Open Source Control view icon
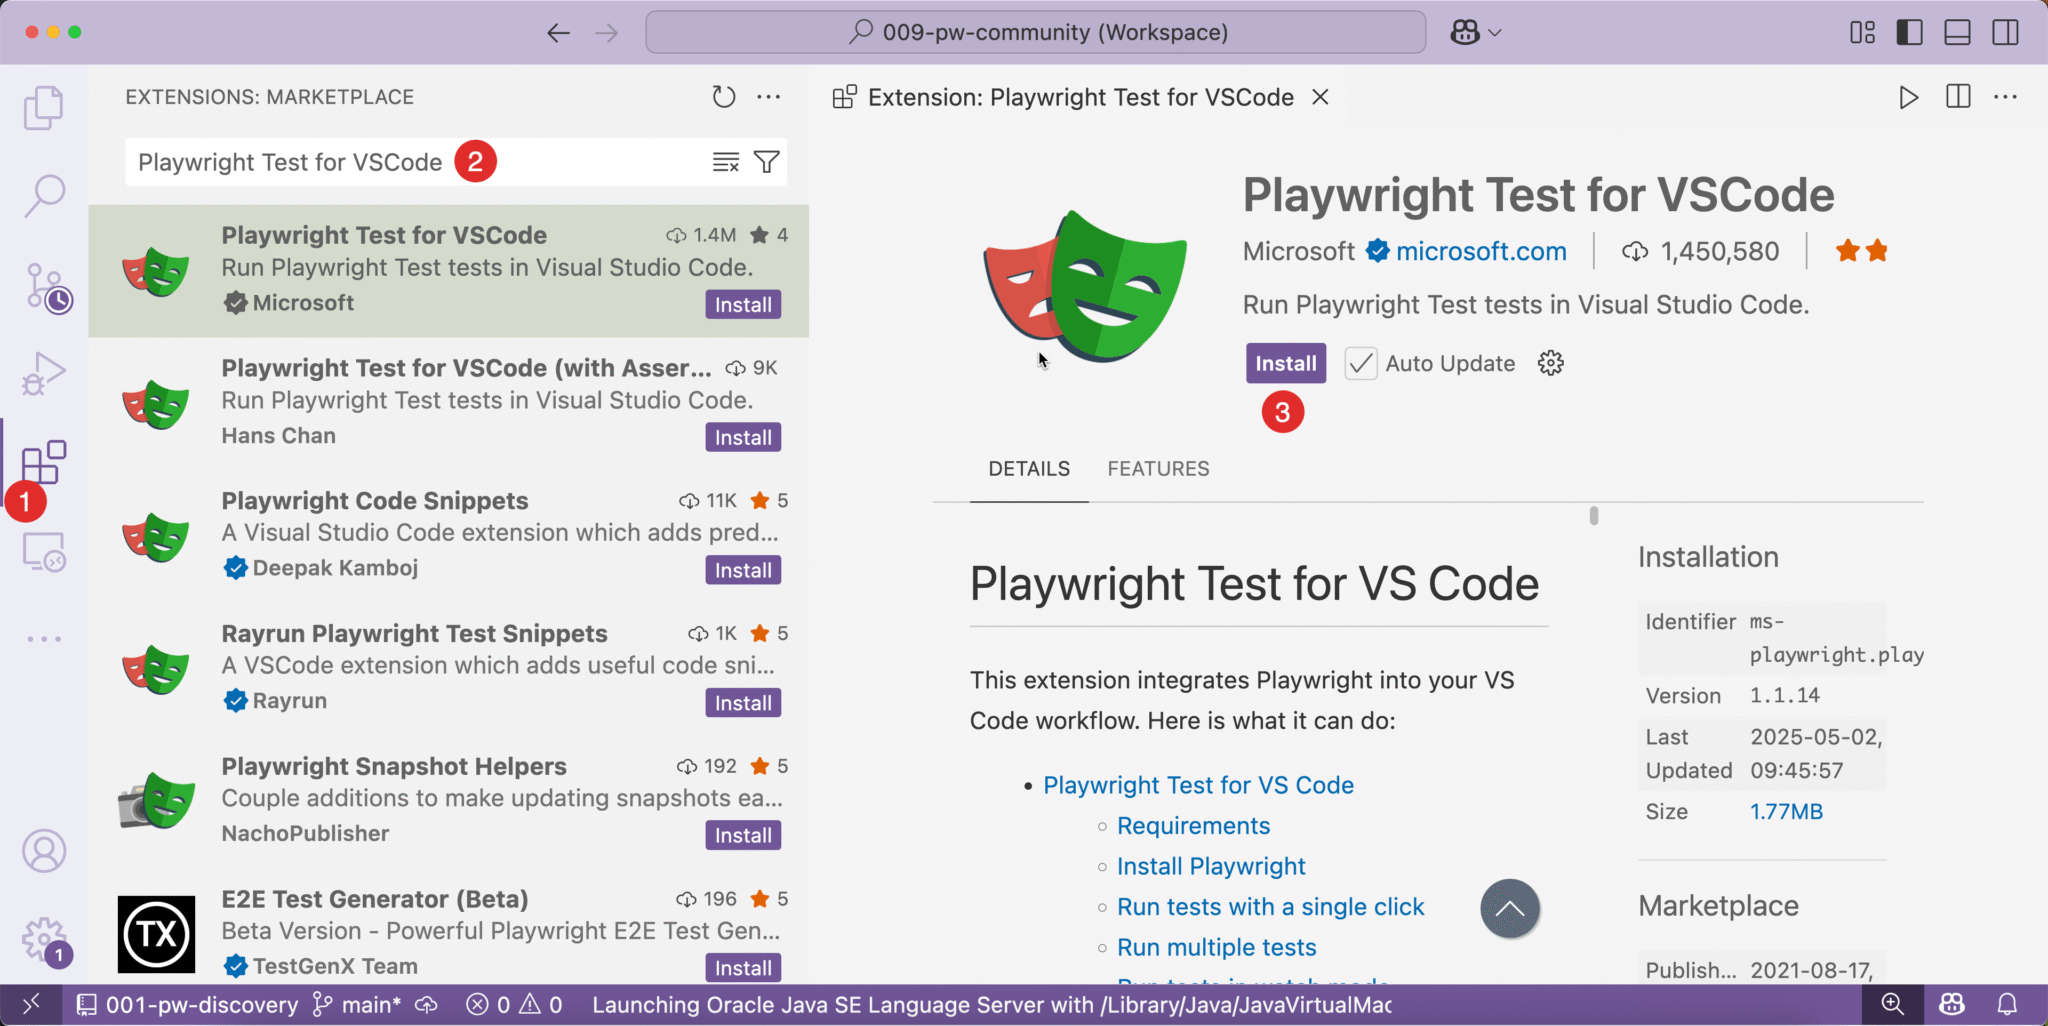2048x1026 pixels. [x=48, y=289]
